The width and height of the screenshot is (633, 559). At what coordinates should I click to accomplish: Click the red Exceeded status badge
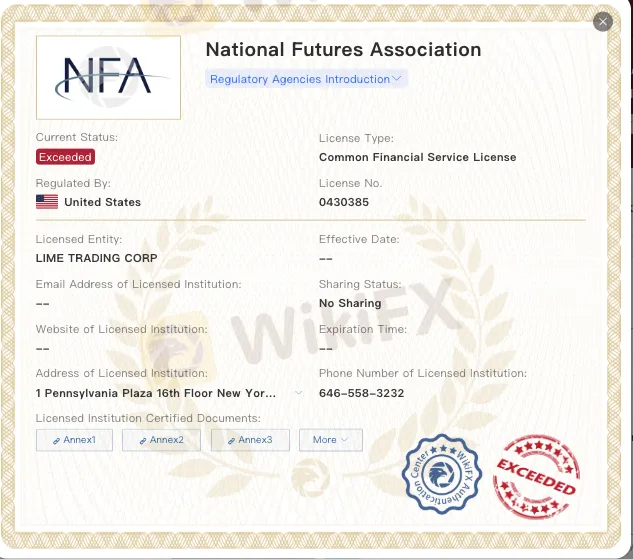pos(65,157)
